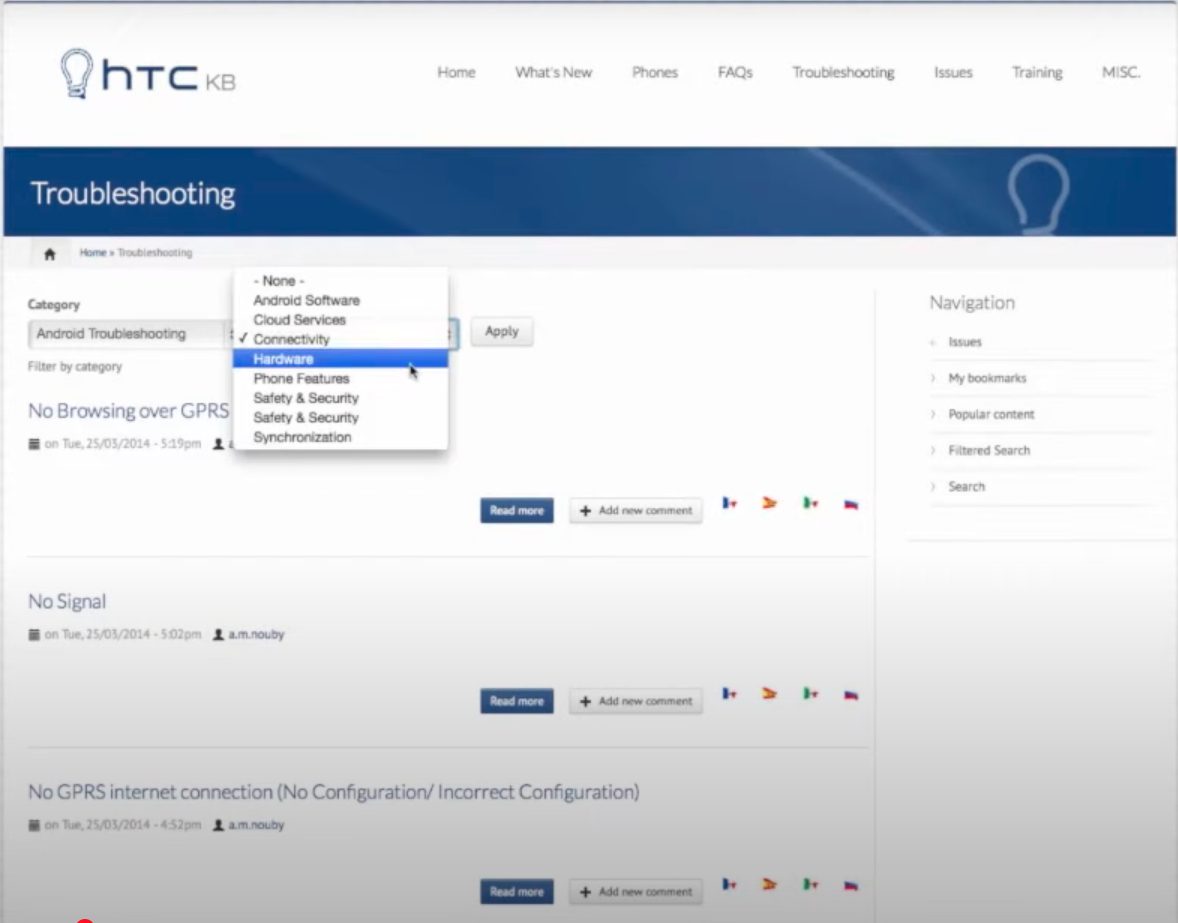Go to FAQs in the top menu

click(735, 72)
